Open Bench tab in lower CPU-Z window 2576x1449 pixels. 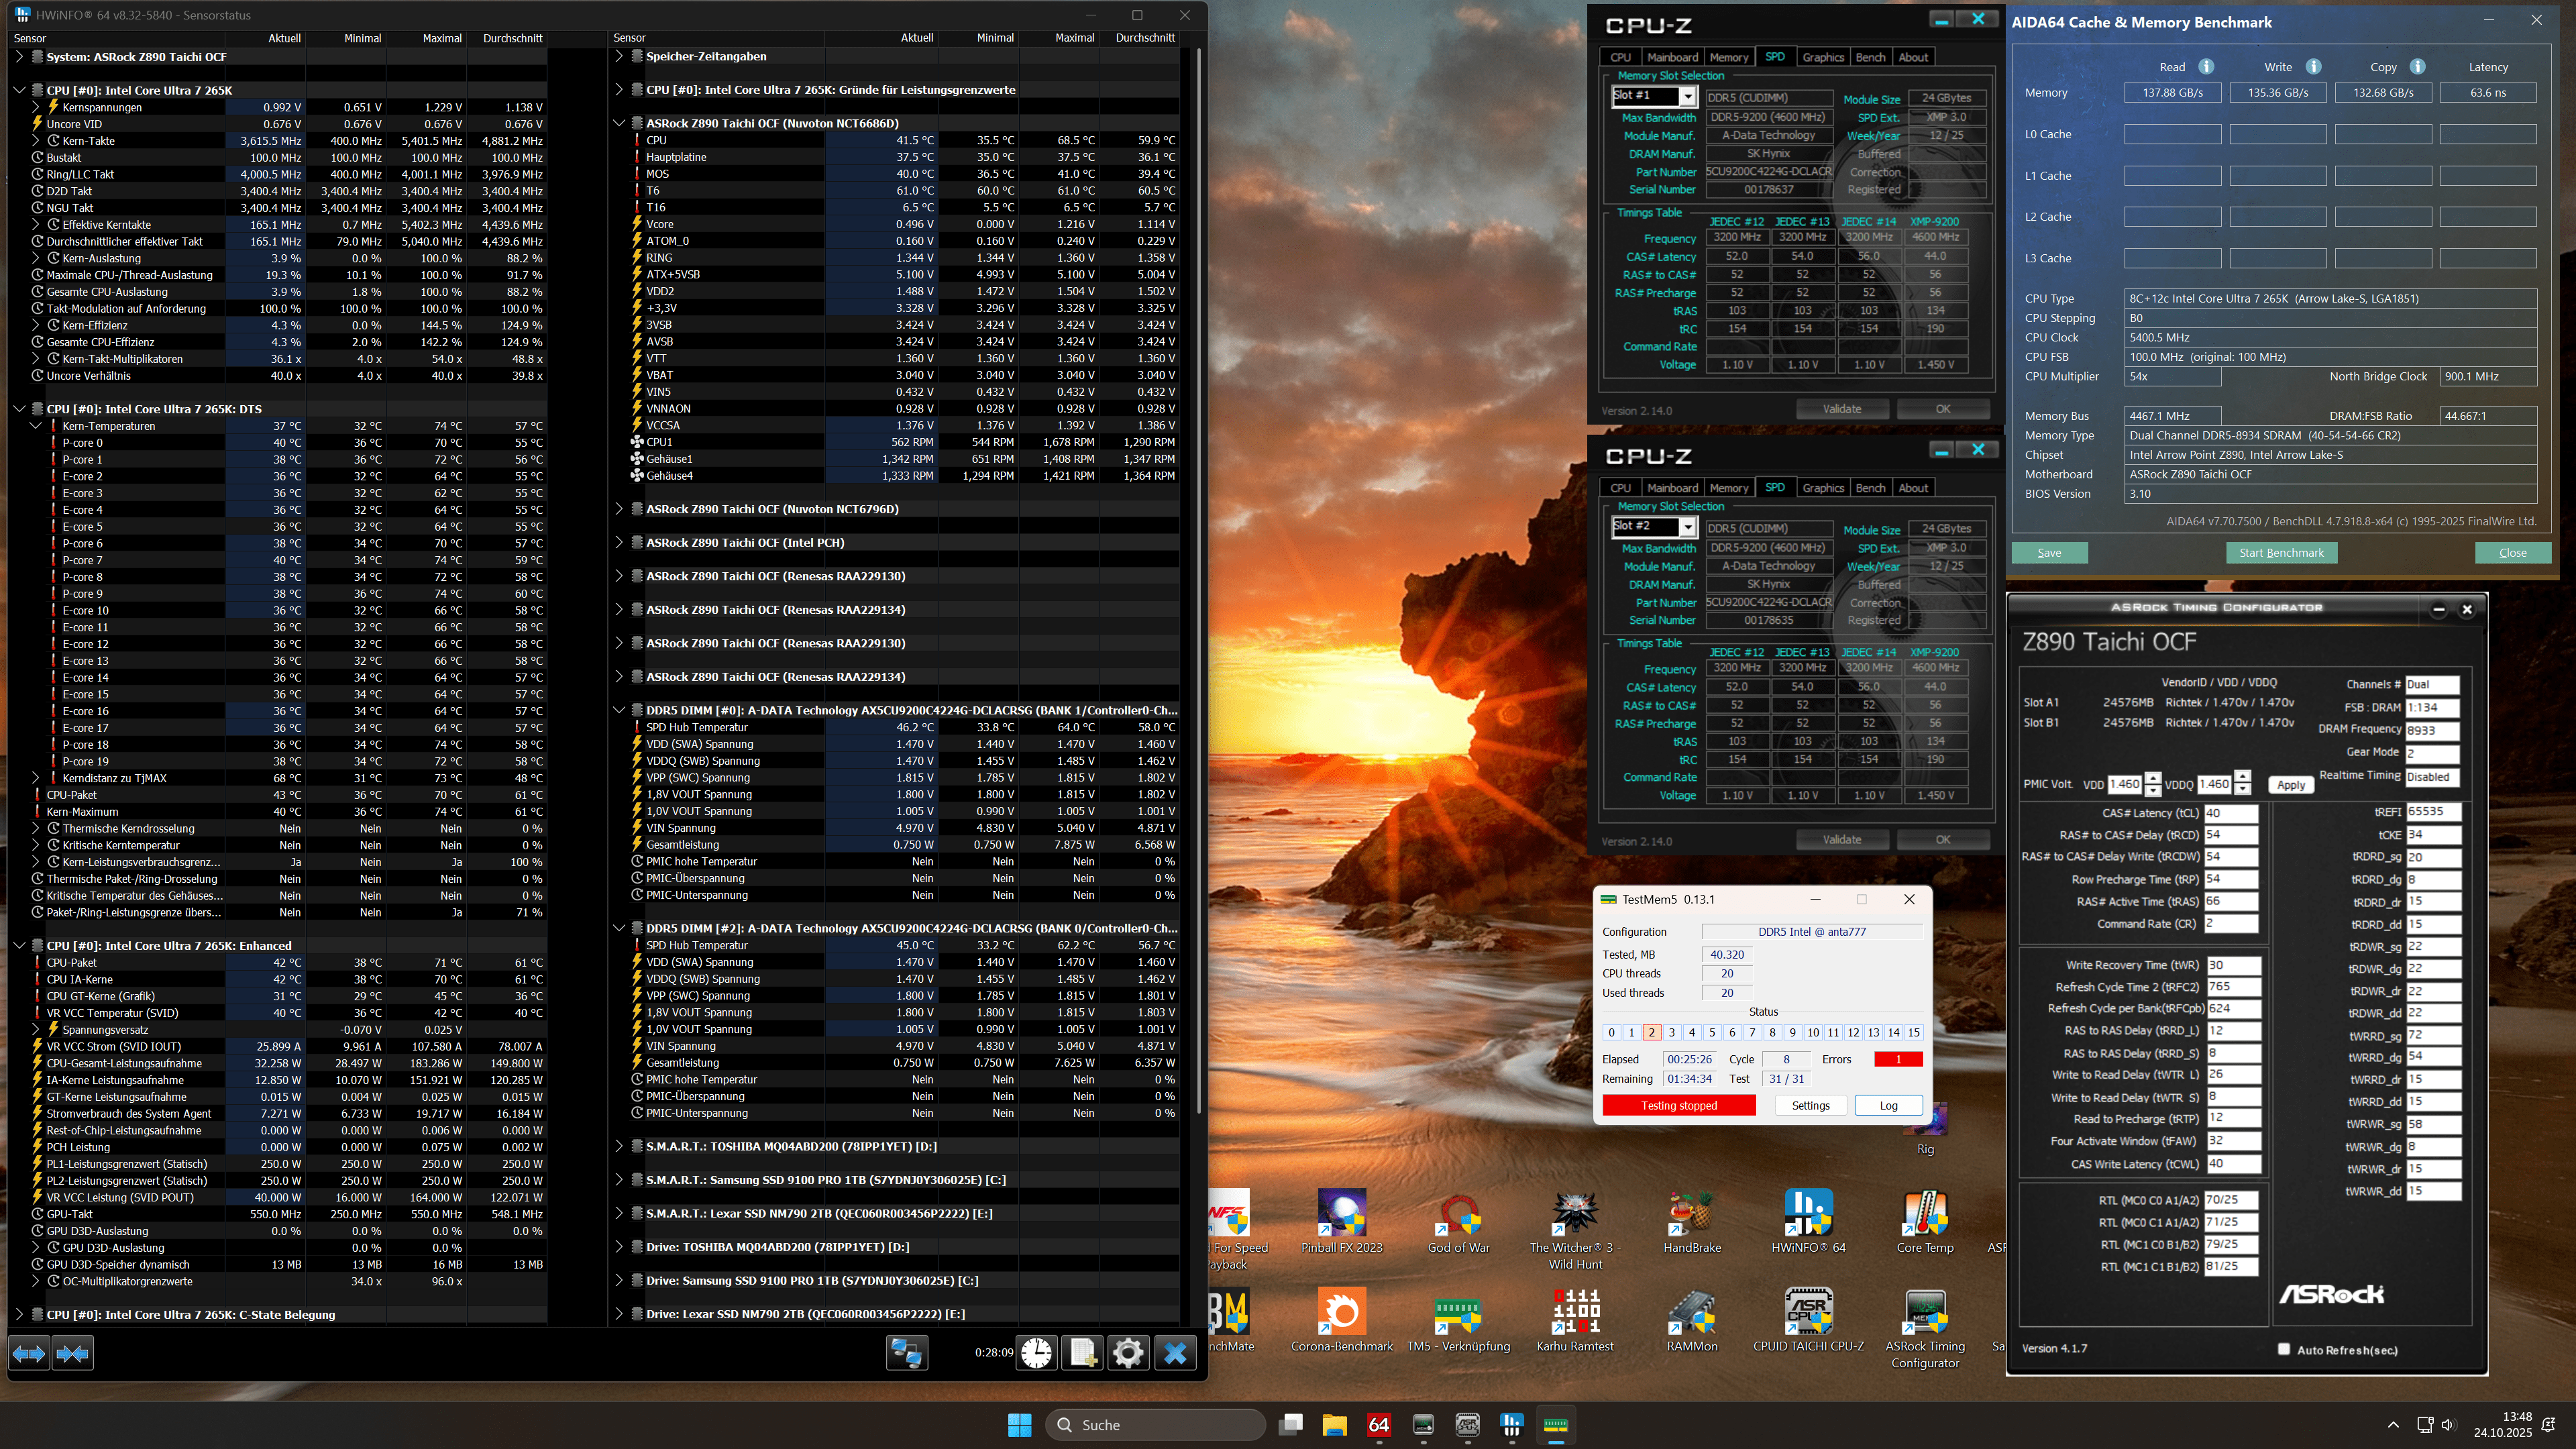(1870, 488)
